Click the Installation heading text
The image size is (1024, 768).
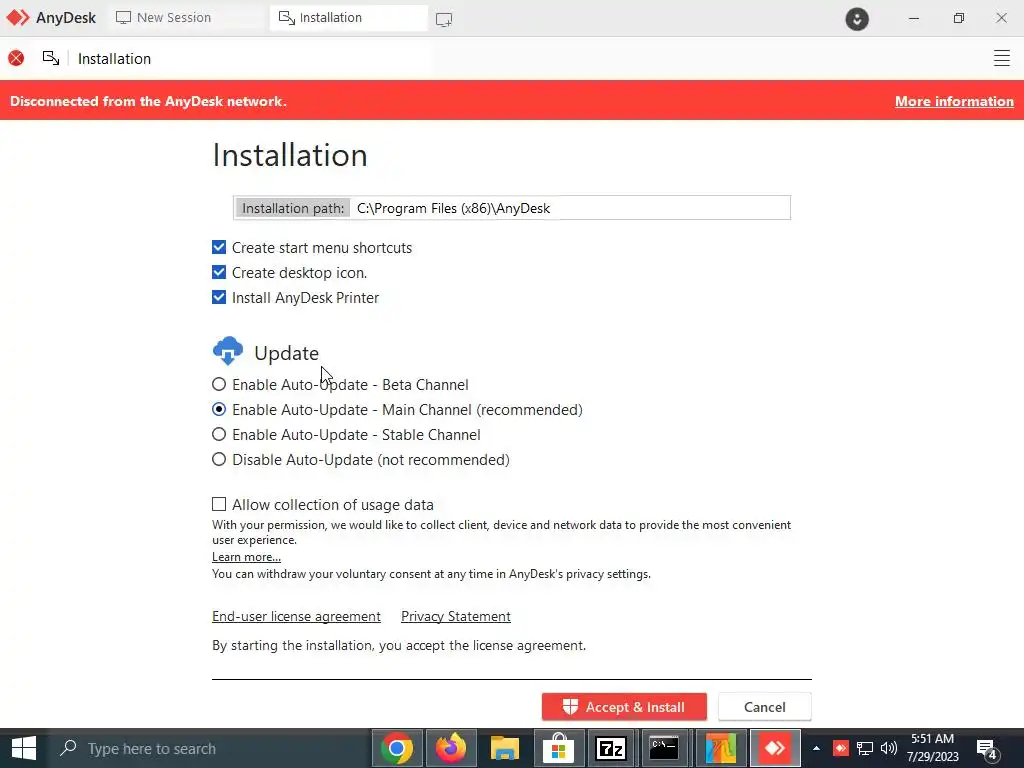pyautogui.click(x=290, y=155)
